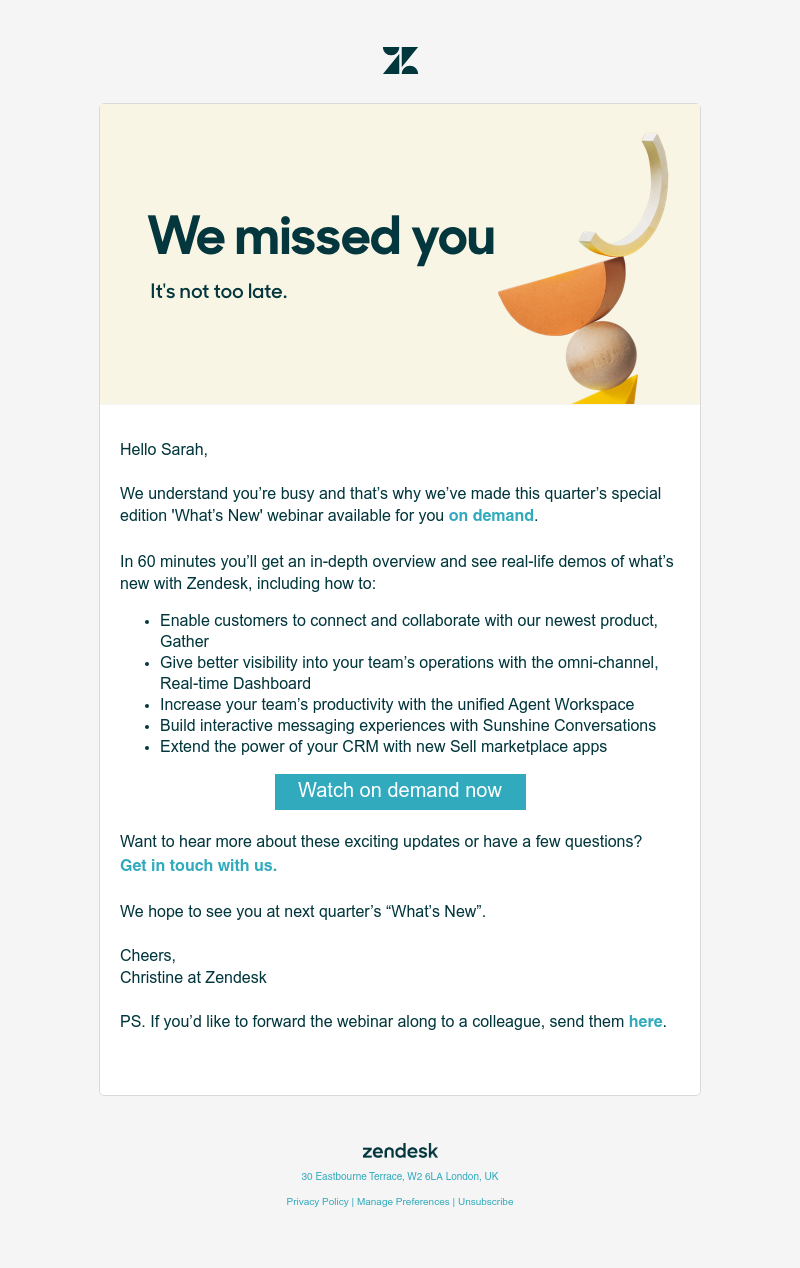This screenshot has height=1268, width=800.
Task: Select the wooden sphere in banner artwork
Action: (x=601, y=356)
